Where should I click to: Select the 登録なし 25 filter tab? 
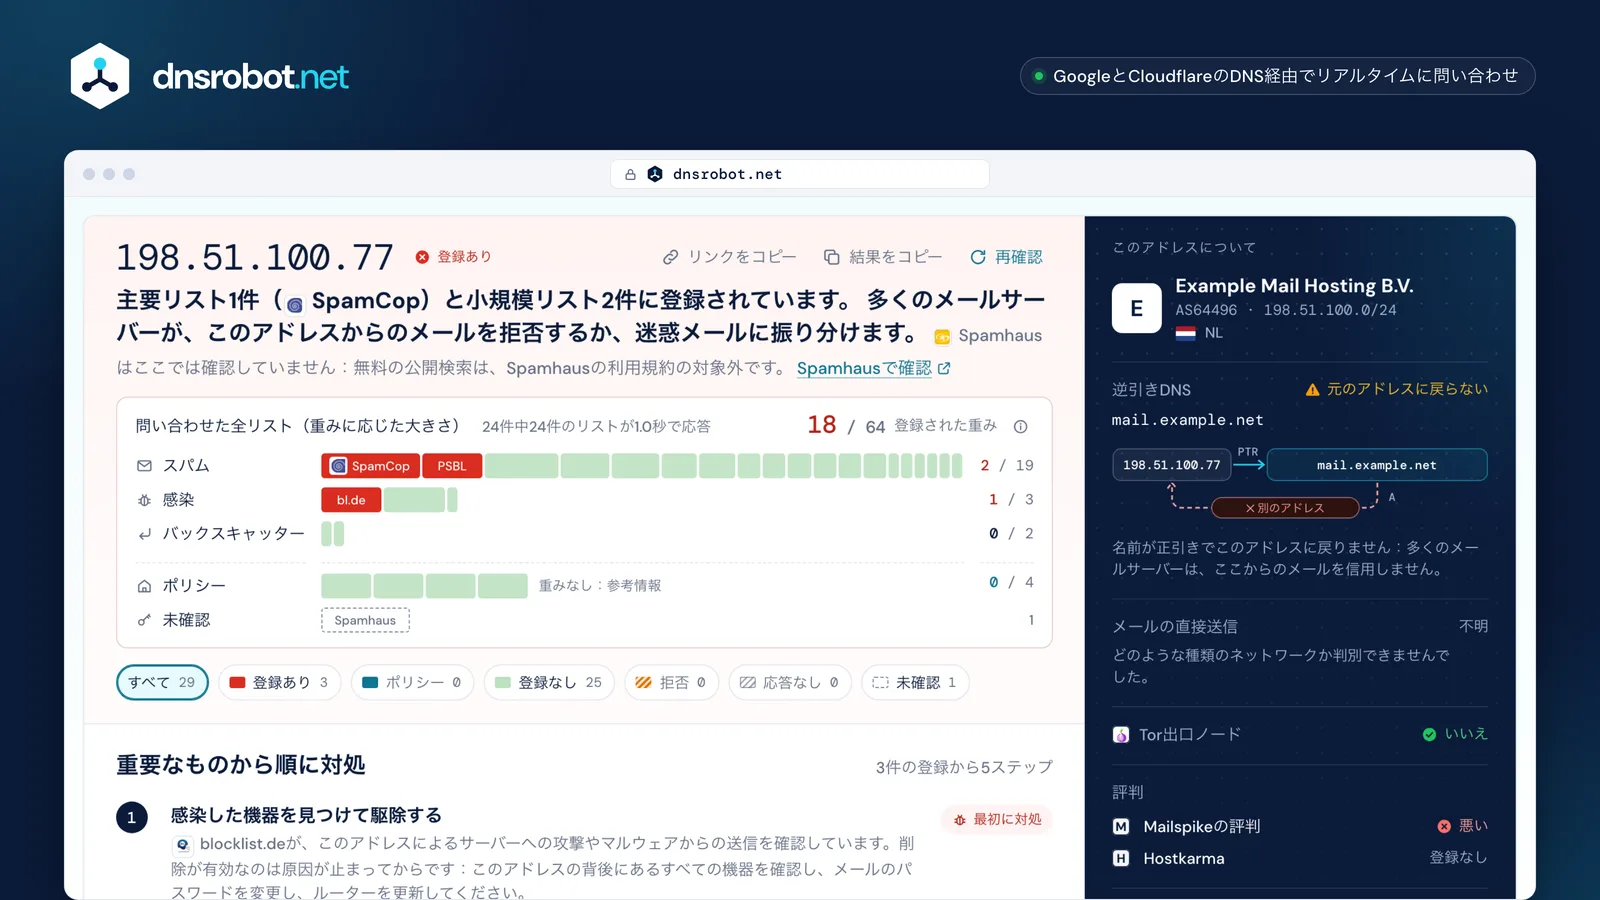pos(549,682)
